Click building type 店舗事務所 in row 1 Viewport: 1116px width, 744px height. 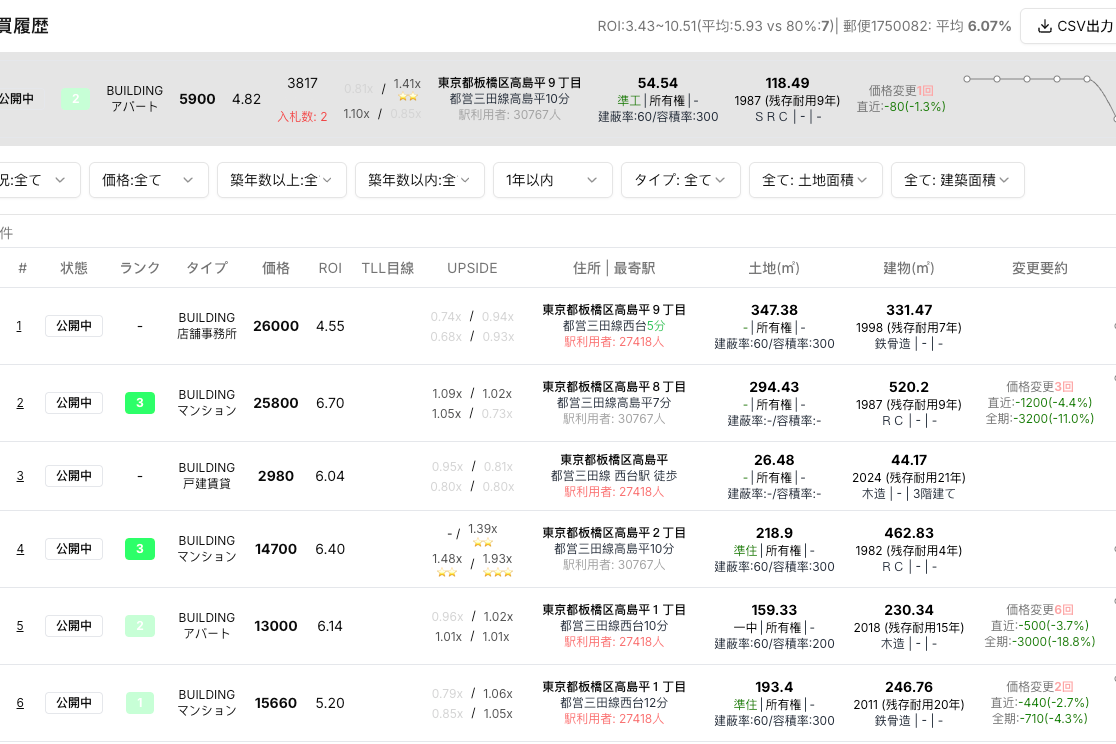tap(206, 334)
